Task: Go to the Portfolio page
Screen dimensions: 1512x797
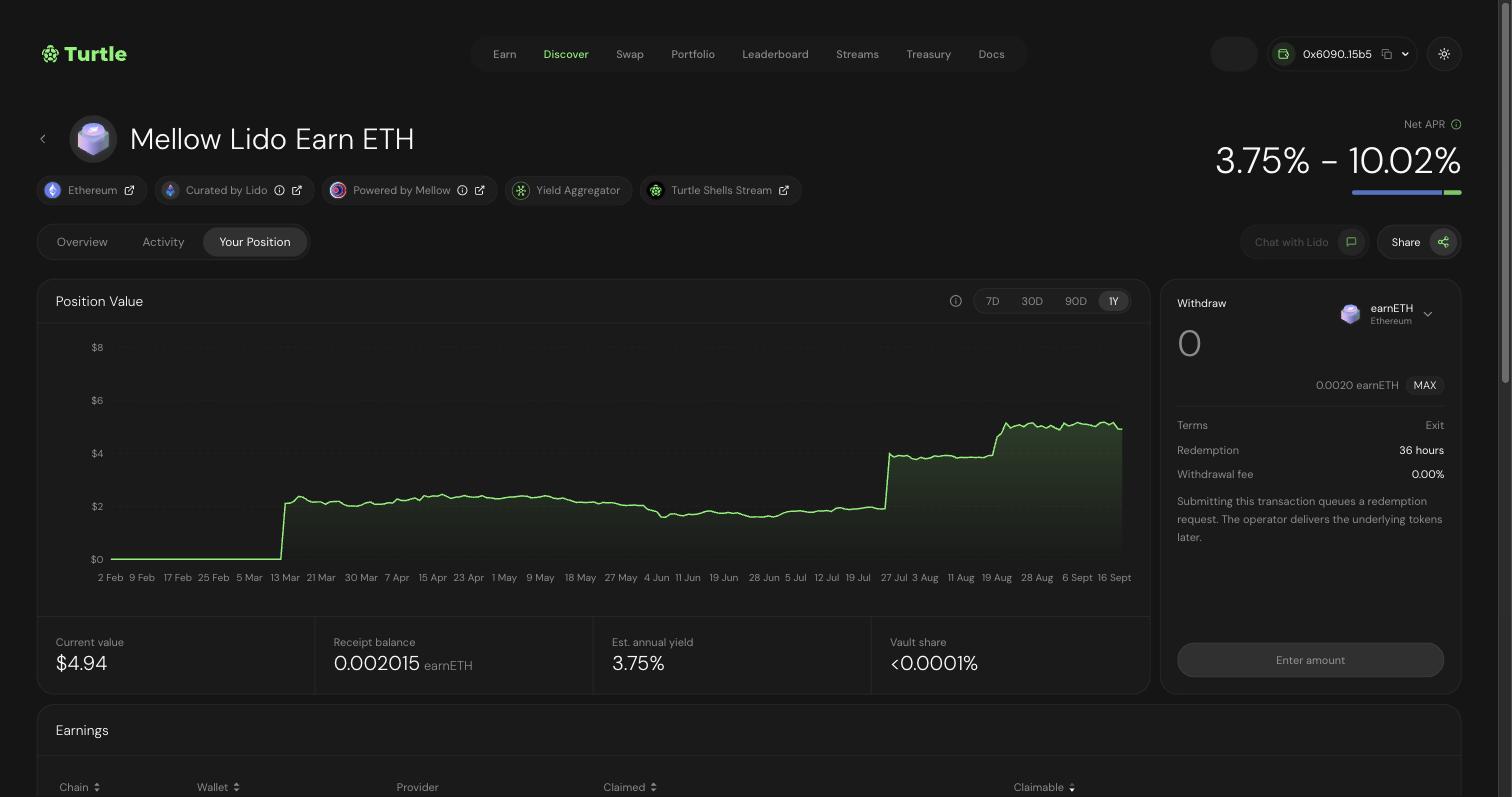Action: [x=693, y=54]
